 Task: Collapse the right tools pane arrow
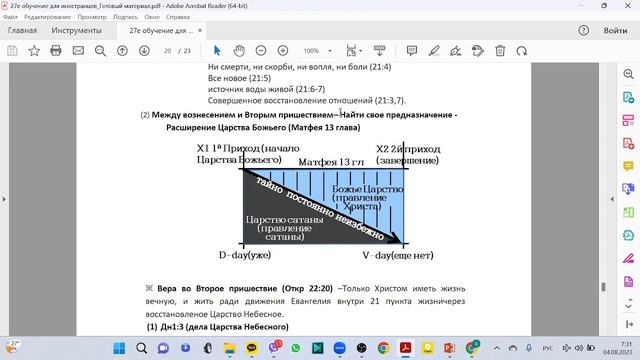tap(611, 199)
